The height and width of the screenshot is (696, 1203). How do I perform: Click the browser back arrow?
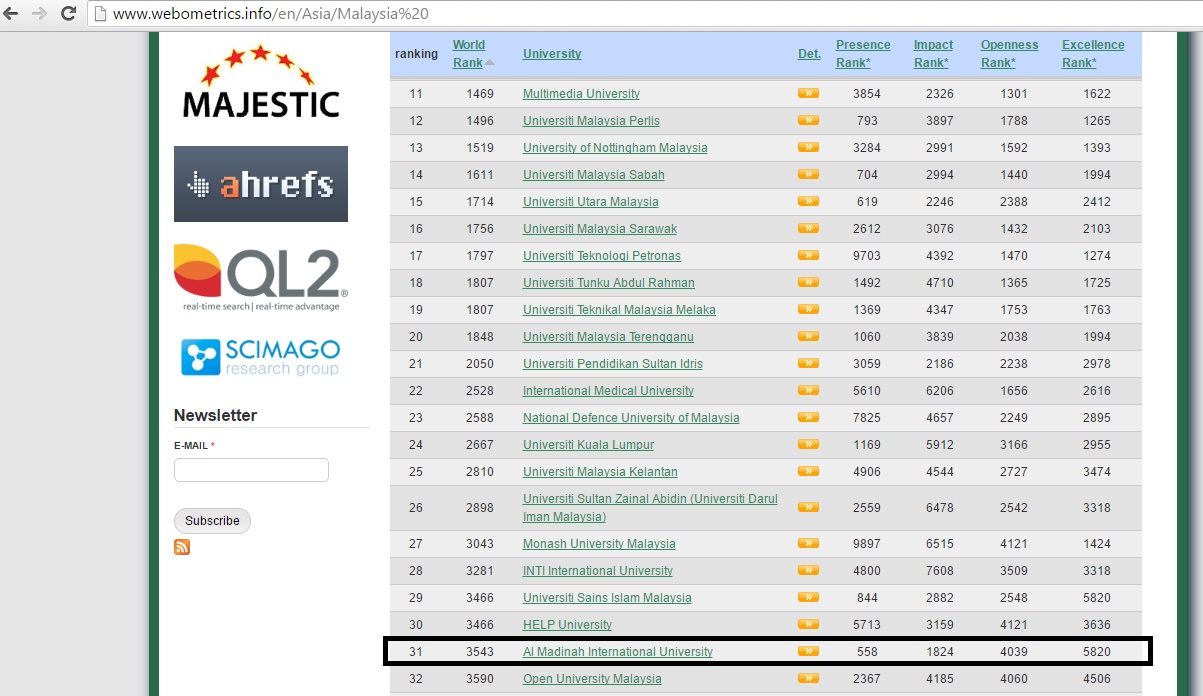(12, 14)
